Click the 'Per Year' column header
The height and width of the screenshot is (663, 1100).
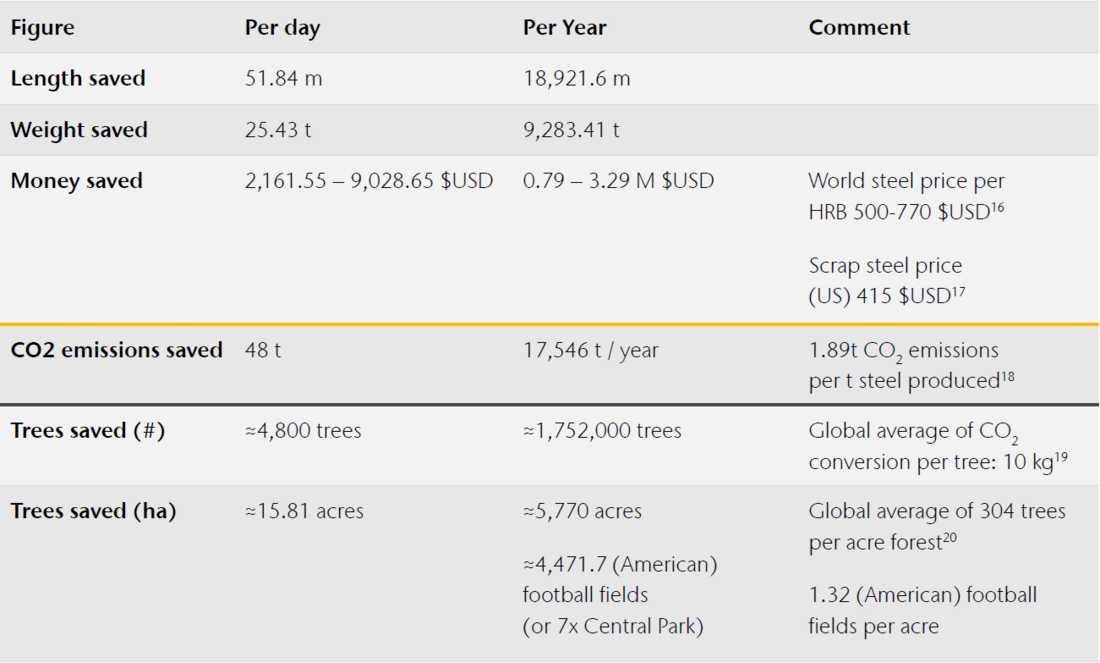click(564, 28)
